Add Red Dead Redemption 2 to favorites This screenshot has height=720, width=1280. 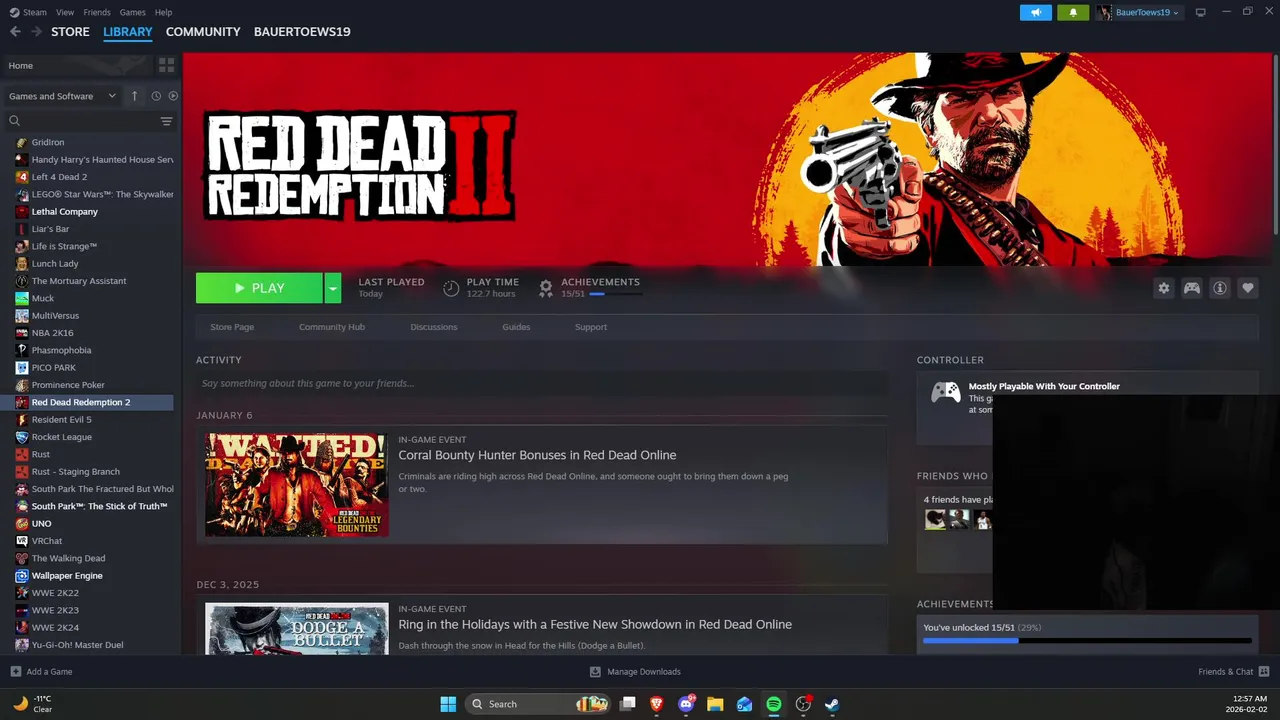click(1248, 288)
